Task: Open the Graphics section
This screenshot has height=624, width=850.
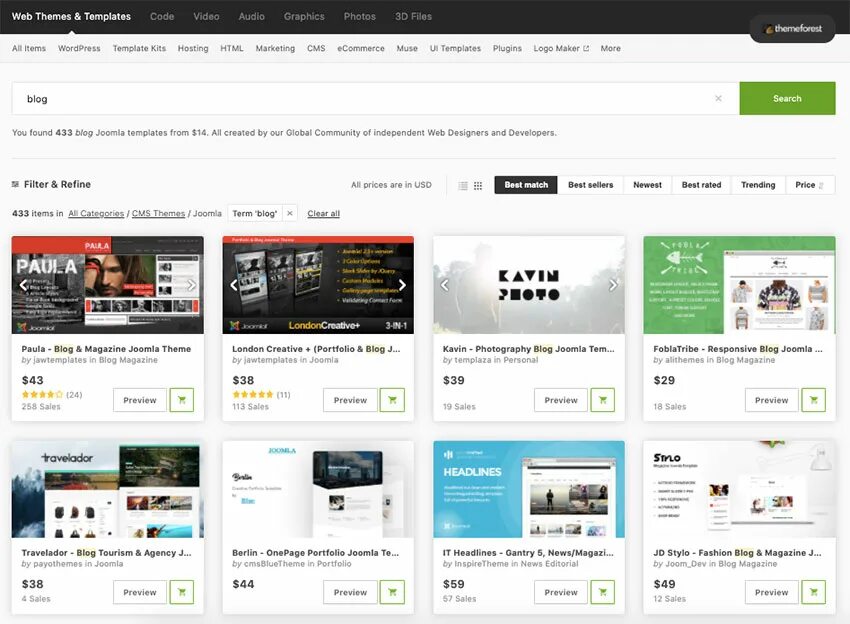Action: click(304, 16)
